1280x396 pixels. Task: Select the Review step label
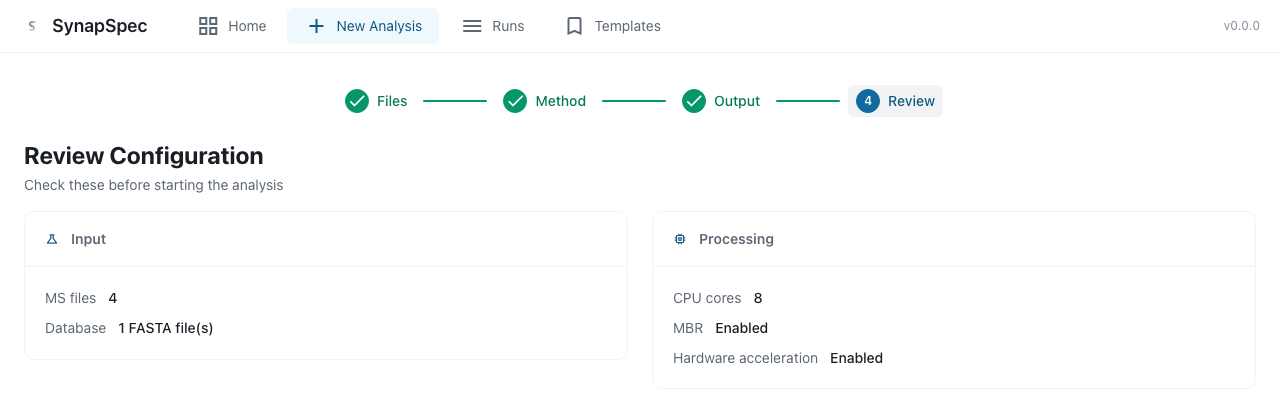(x=911, y=101)
